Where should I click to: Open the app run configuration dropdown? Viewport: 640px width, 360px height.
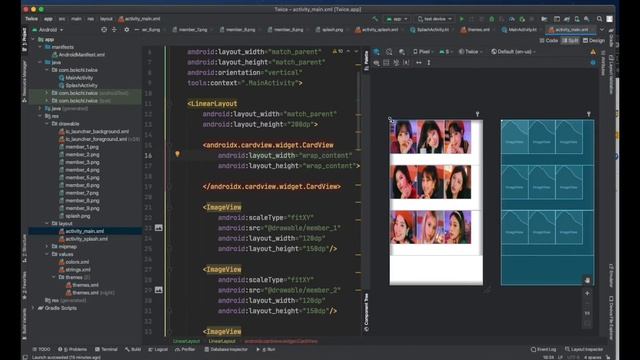point(397,19)
